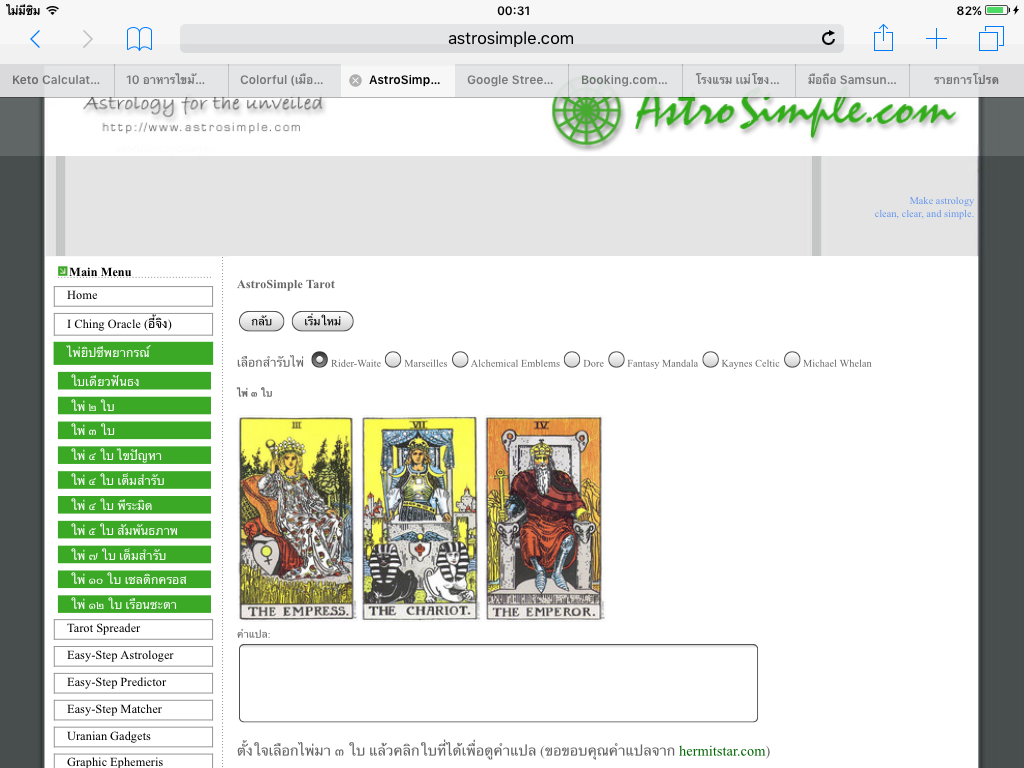Choose ไพ่ ๔ ใบ ไขปัญหา spread
Screen dimensions: 1024x768
coord(135,455)
